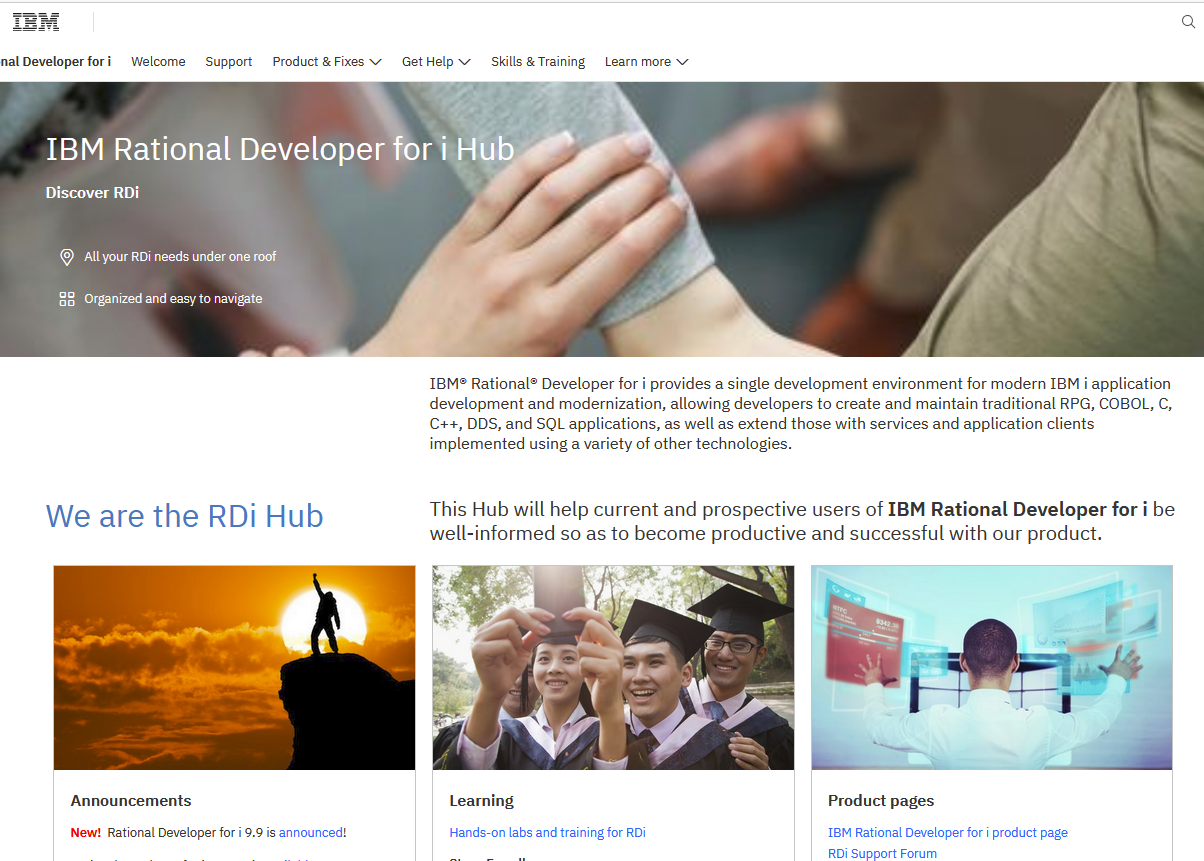Click the red 'New!' label
The height and width of the screenshot is (861, 1204).
(86, 832)
